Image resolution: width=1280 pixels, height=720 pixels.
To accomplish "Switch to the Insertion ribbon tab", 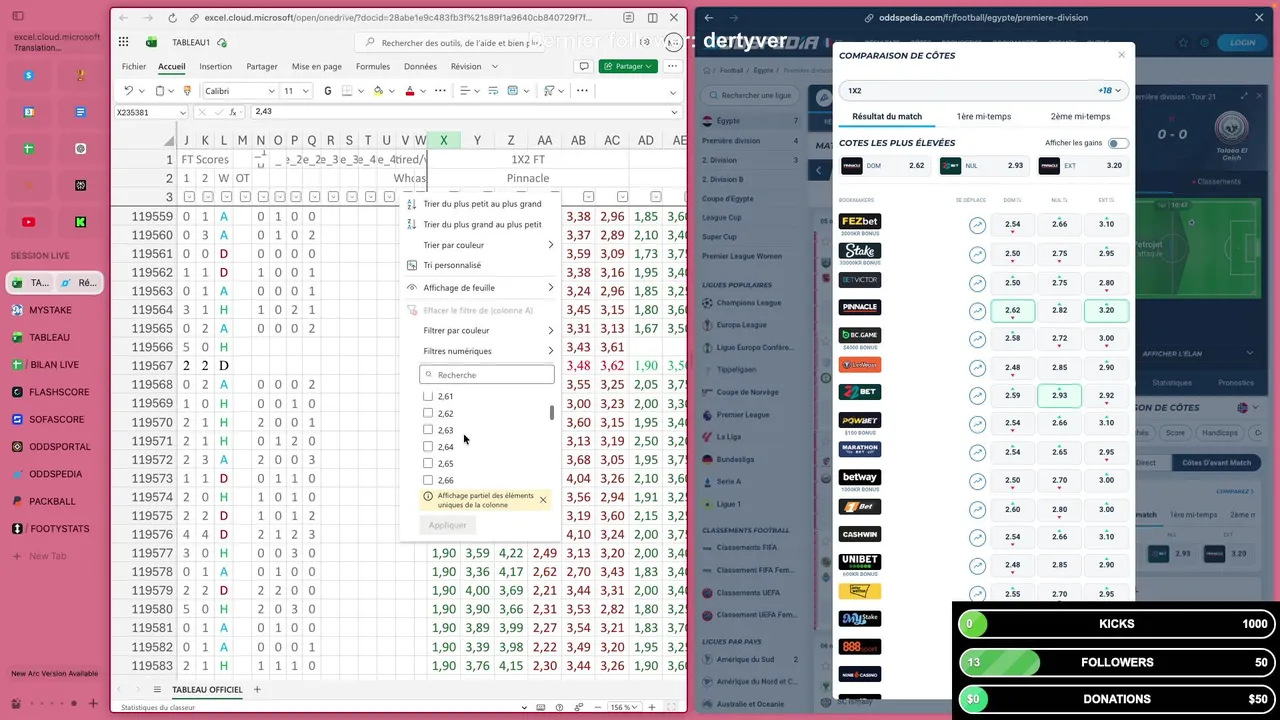I will (215, 66).
